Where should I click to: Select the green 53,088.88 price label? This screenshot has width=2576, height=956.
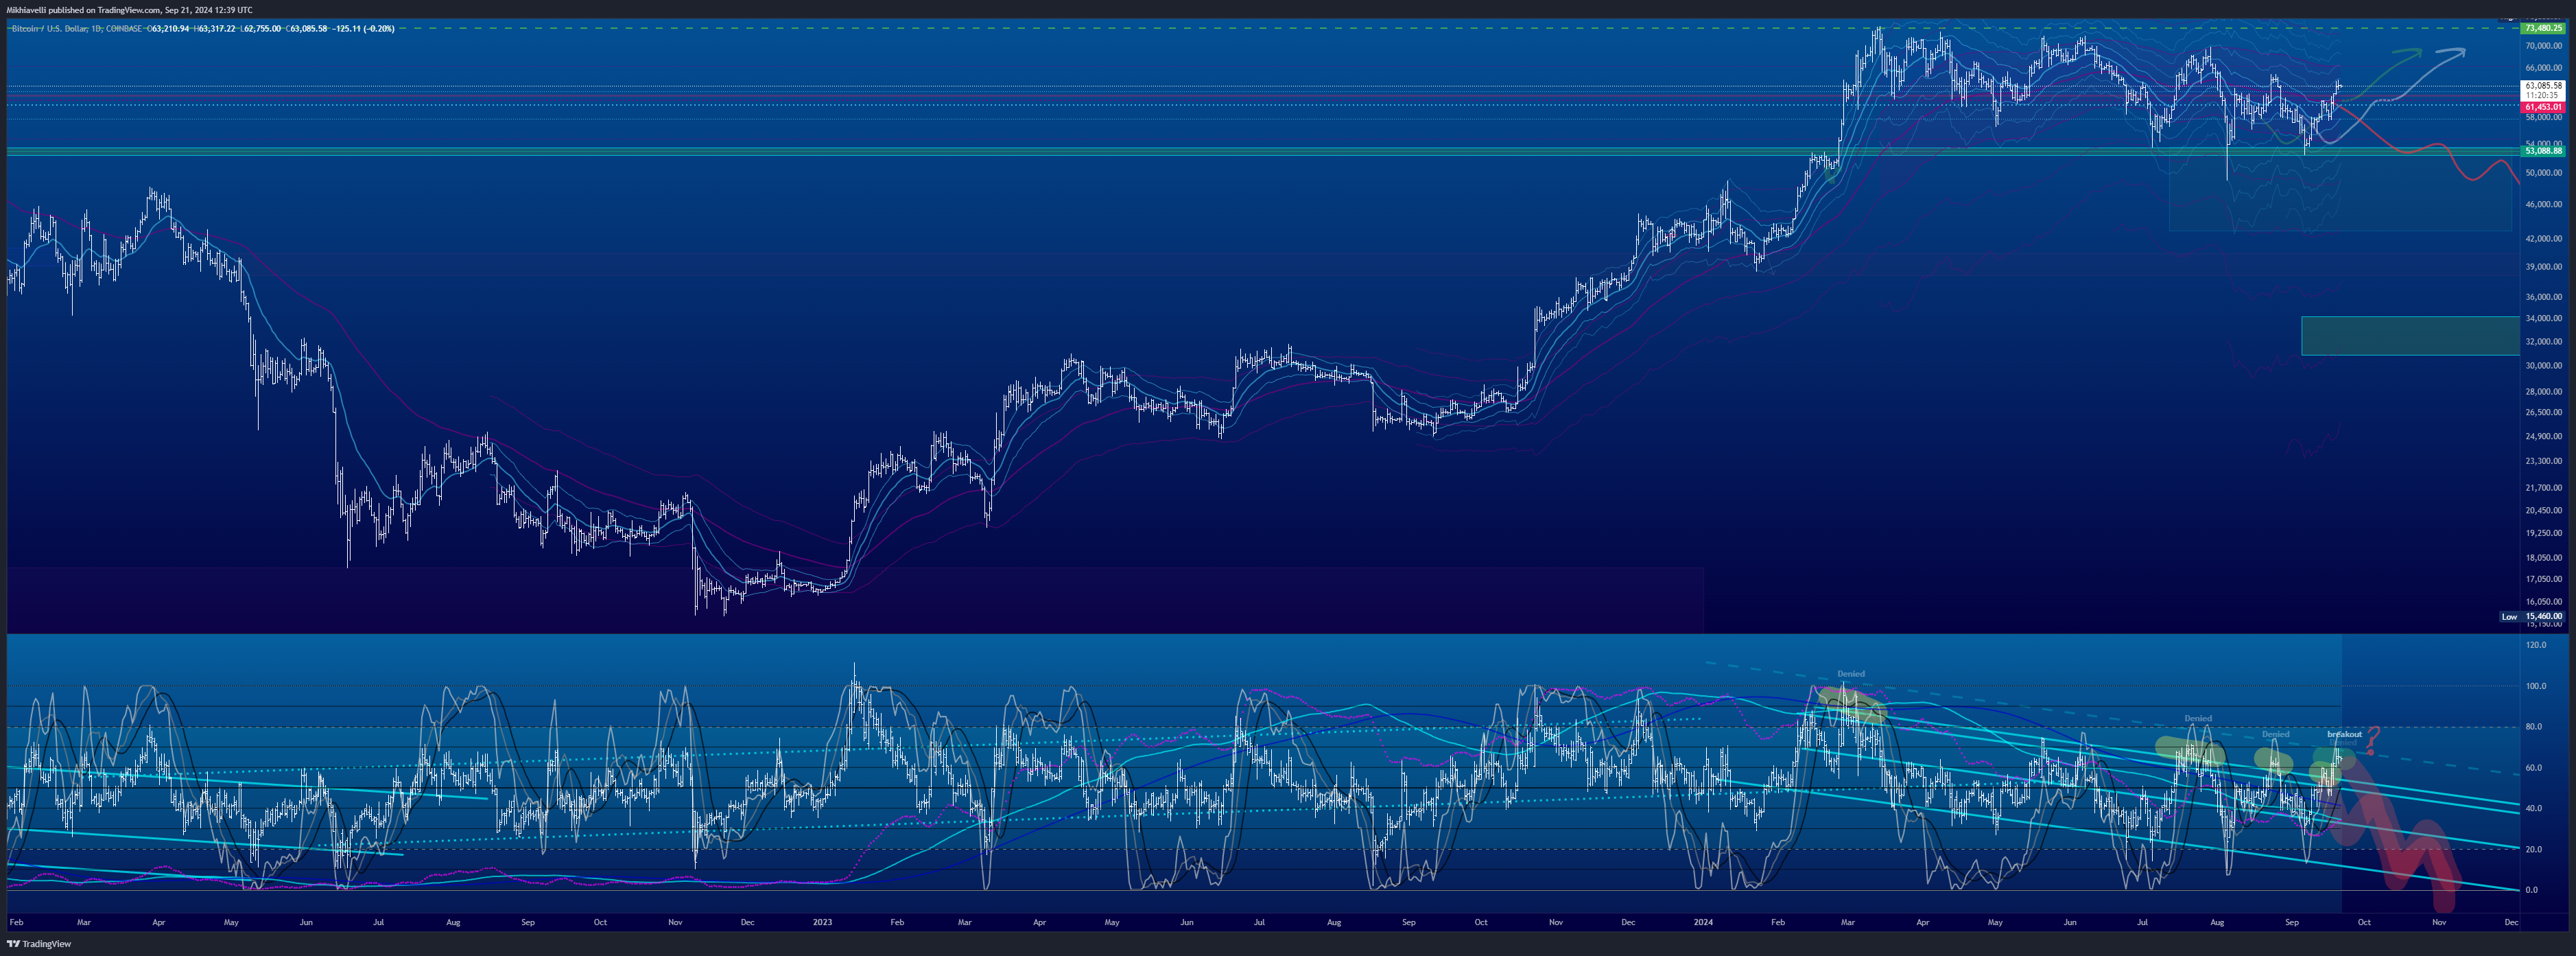click(x=2544, y=151)
